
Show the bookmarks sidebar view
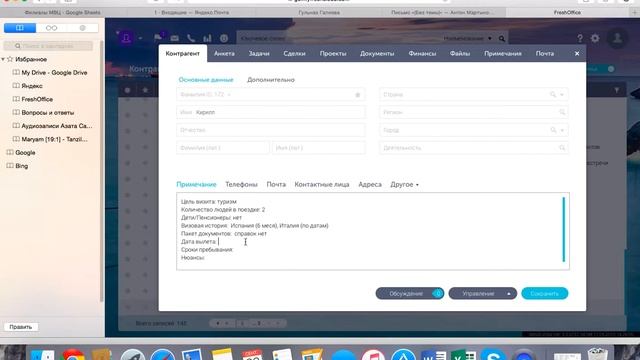tap(20, 28)
